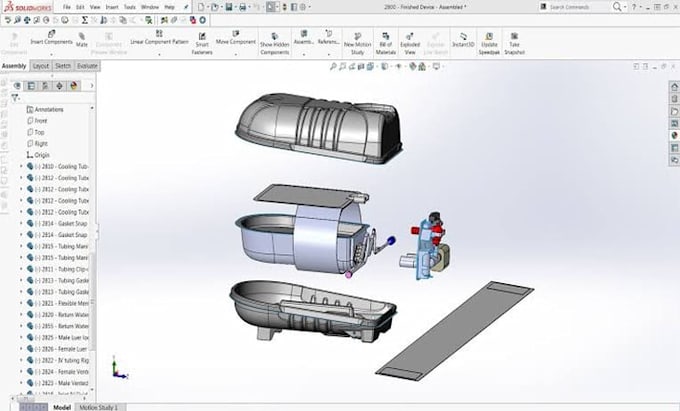
Task: Select the Front plane in tree
Action: pos(37,121)
